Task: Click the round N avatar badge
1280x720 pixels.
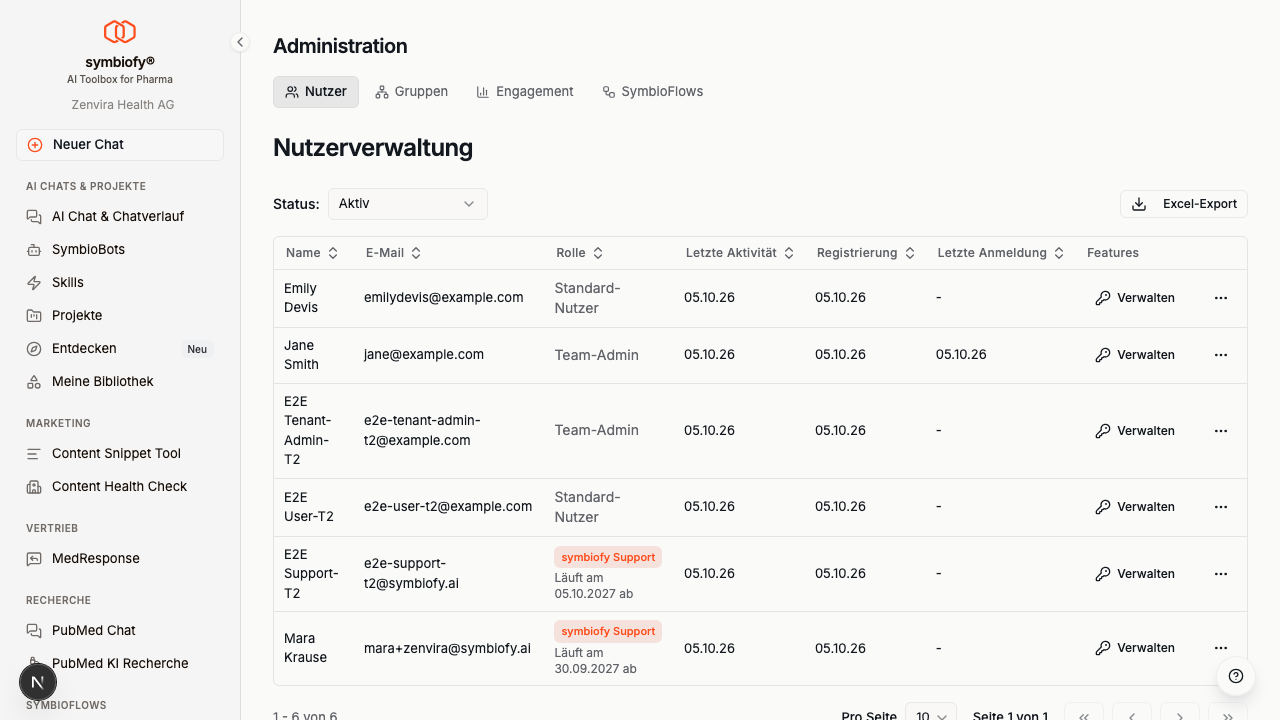Action: pyautogui.click(x=38, y=682)
